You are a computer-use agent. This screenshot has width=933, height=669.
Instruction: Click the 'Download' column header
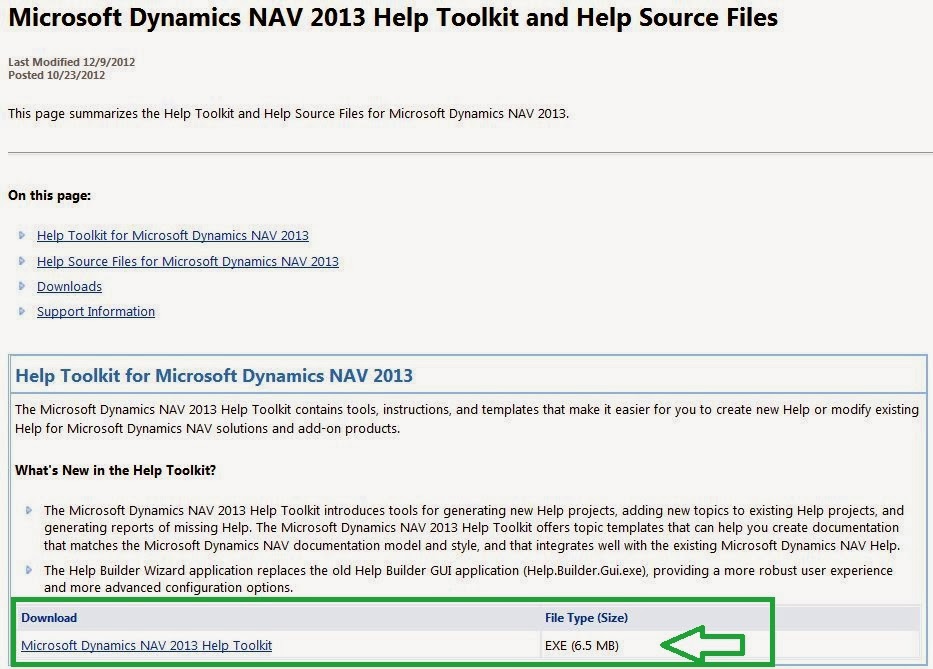[x=49, y=618]
